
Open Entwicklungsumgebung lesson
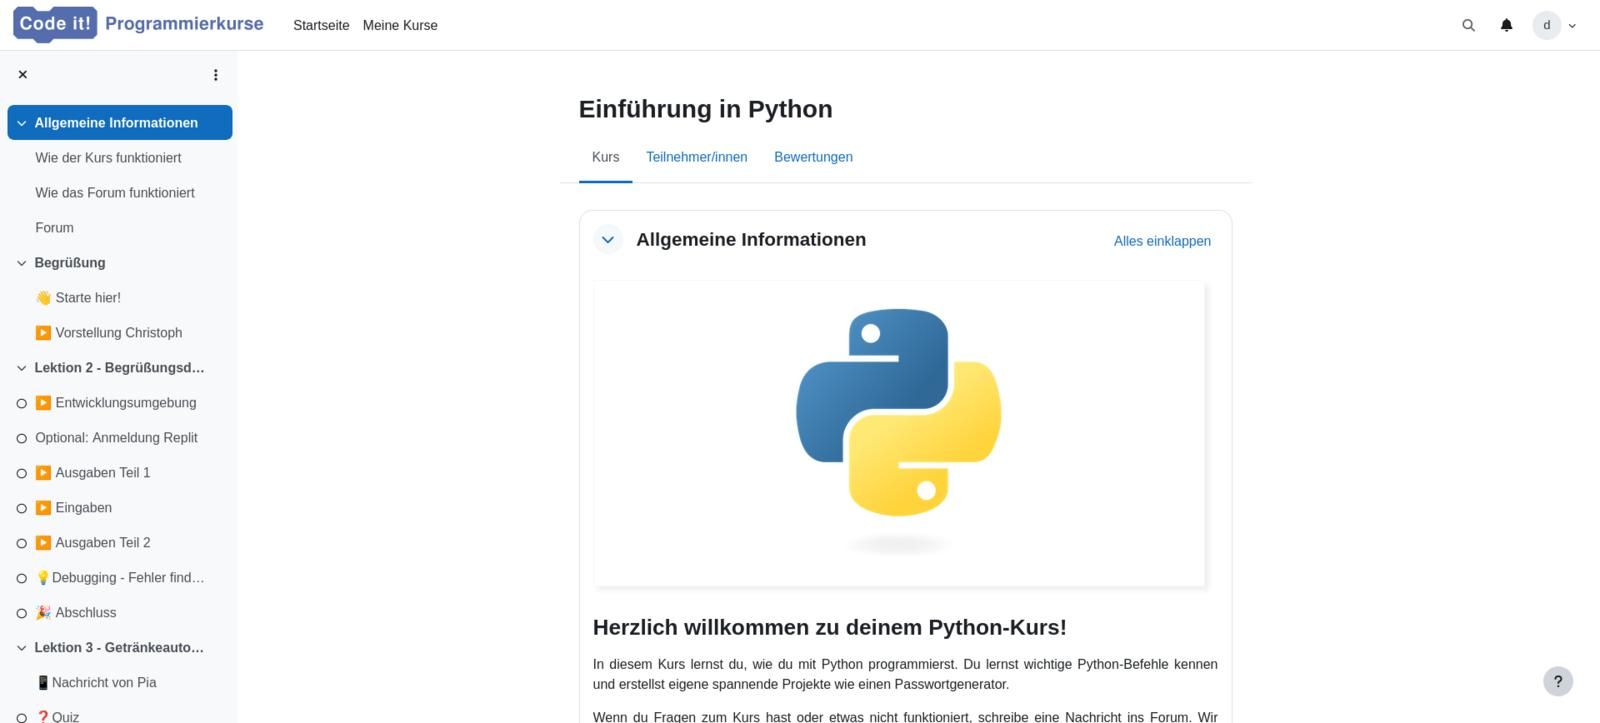coord(116,403)
